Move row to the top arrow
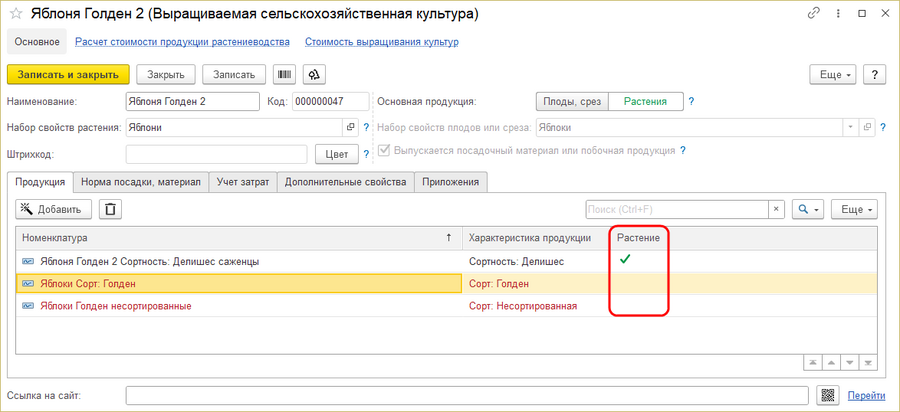Screen dimensions: 900x412 (812, 363)
